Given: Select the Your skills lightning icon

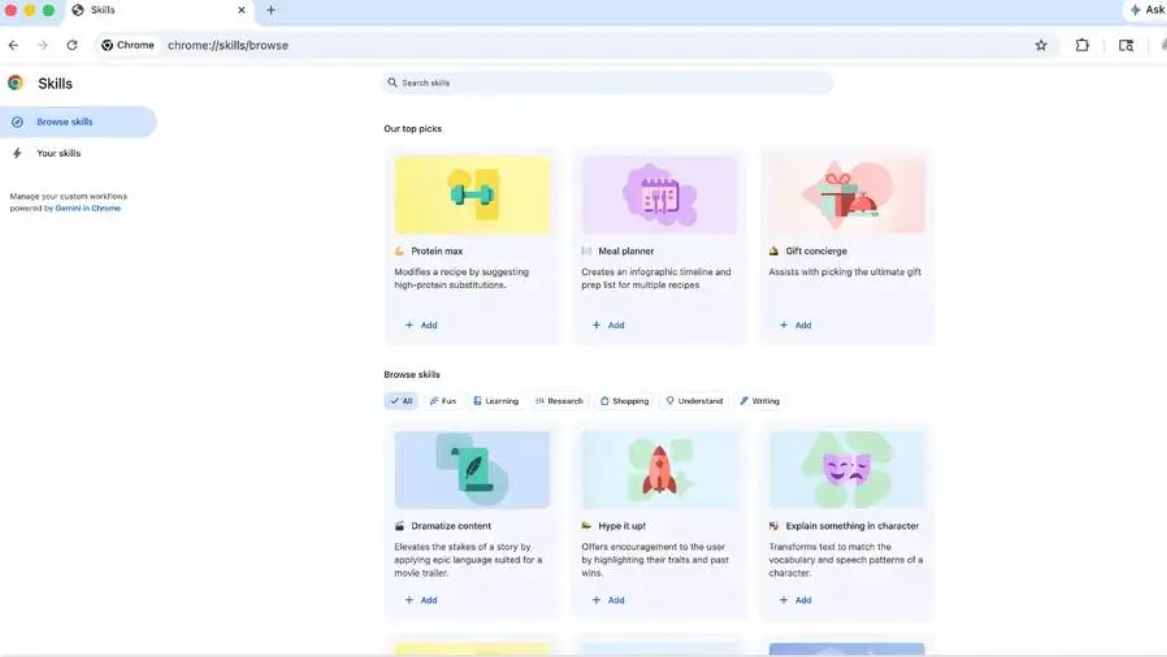Looking at the screenshot, I should pos(16,153).
